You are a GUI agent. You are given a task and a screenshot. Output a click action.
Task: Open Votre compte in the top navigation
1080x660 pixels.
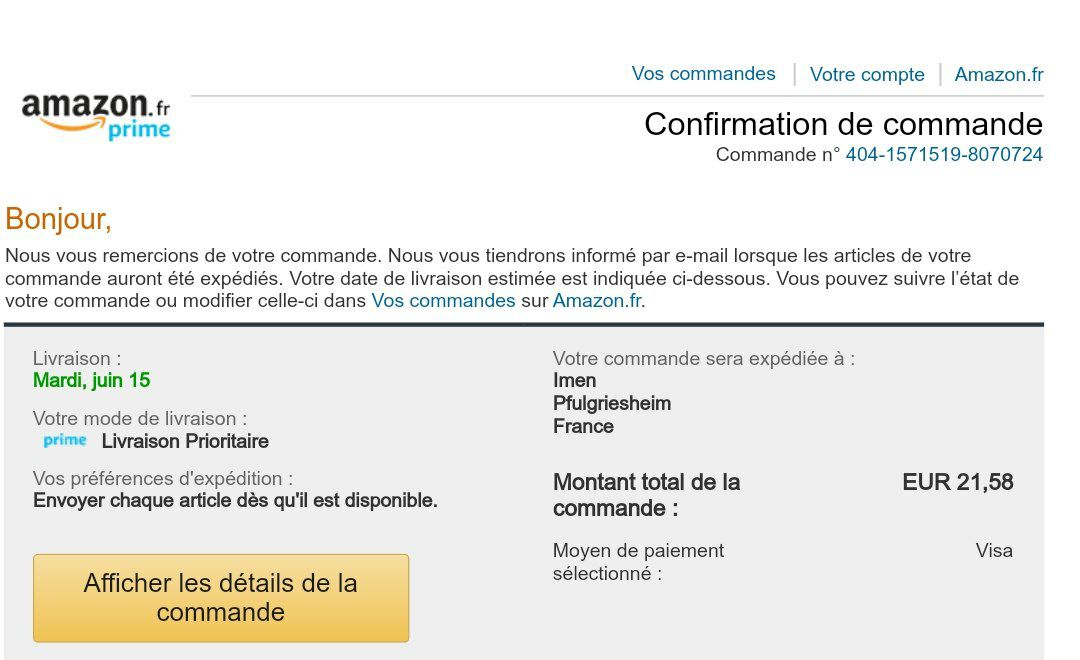[x=867, y=75]
